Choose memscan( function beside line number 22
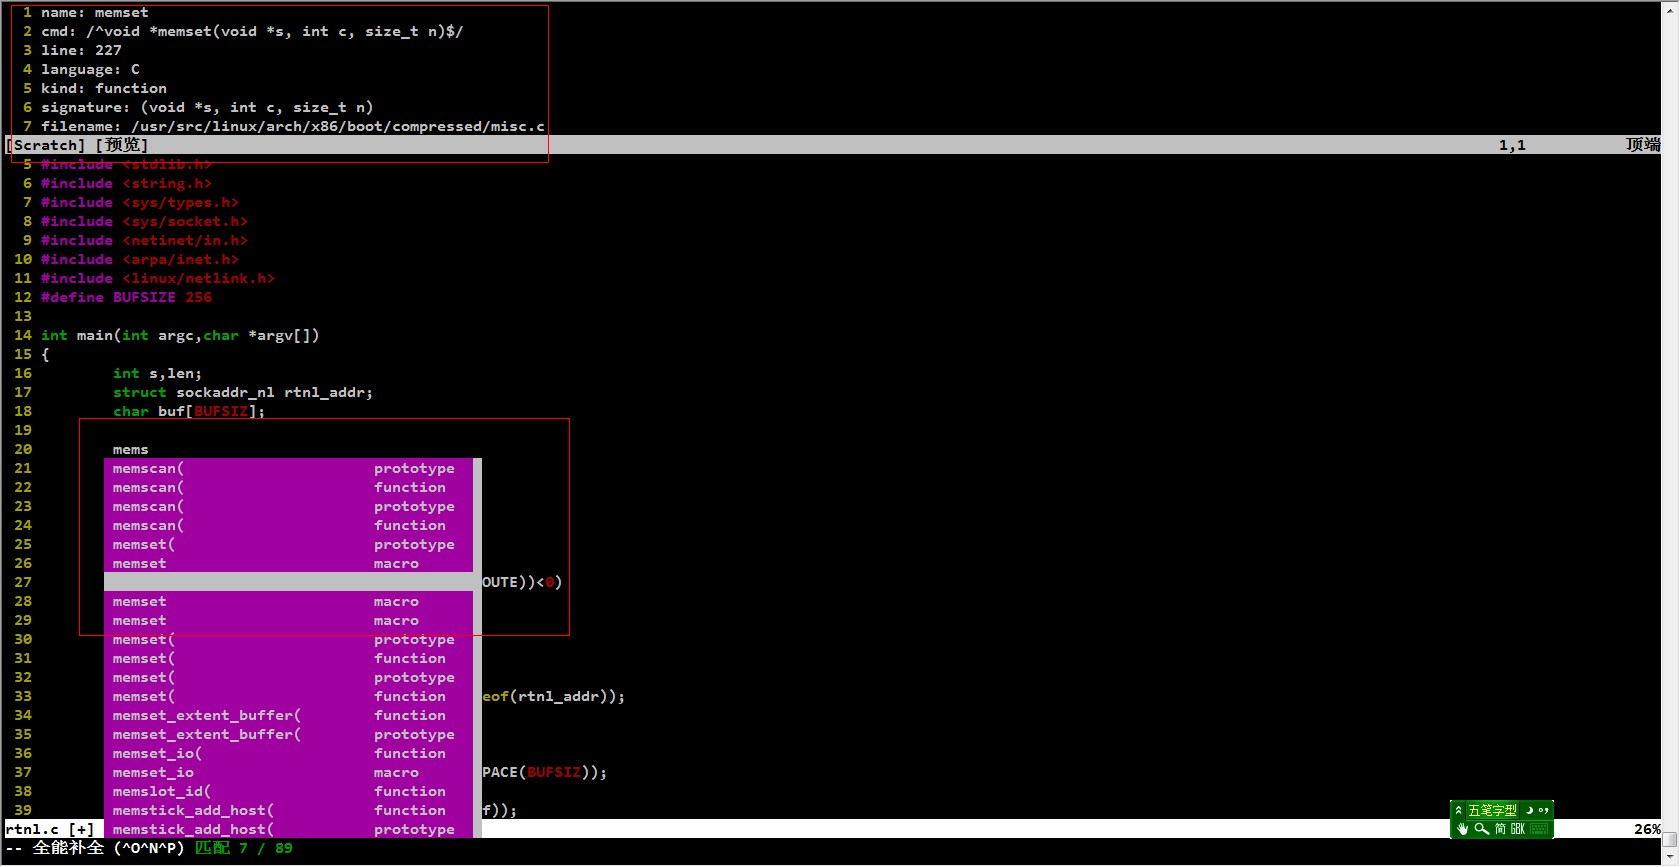The height and width of the screenshot is (867, 1680). tap(288, 487)
